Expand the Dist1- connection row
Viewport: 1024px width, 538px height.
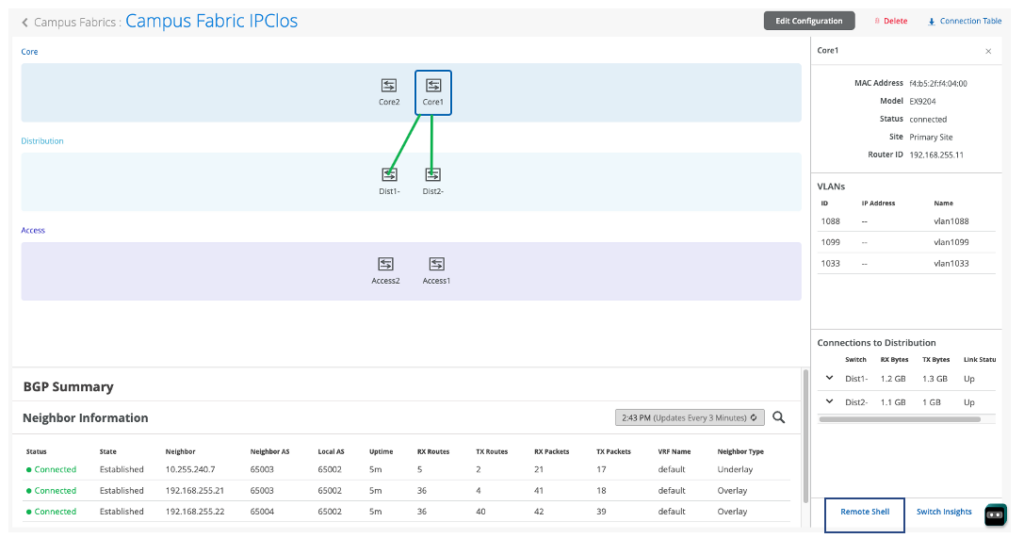click(829, 378)
